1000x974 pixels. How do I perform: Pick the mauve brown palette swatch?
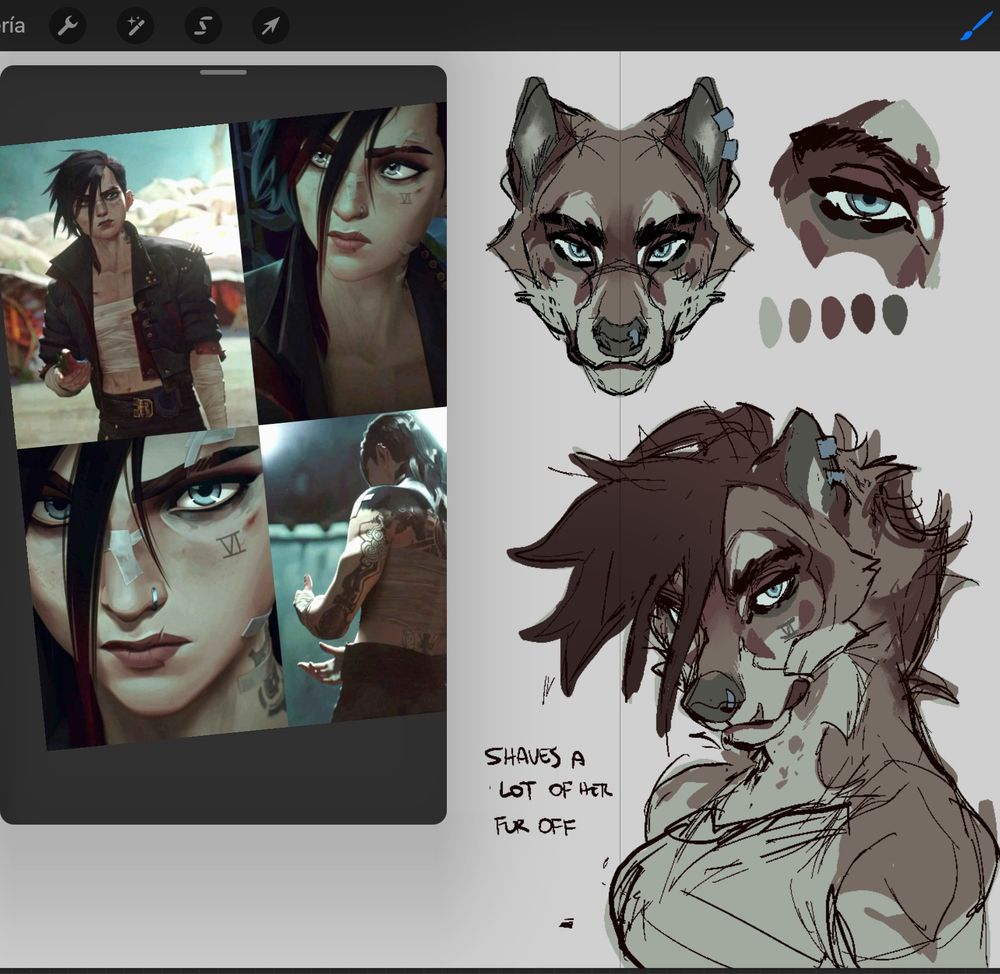pyautogui.click(x=800, y=320)
